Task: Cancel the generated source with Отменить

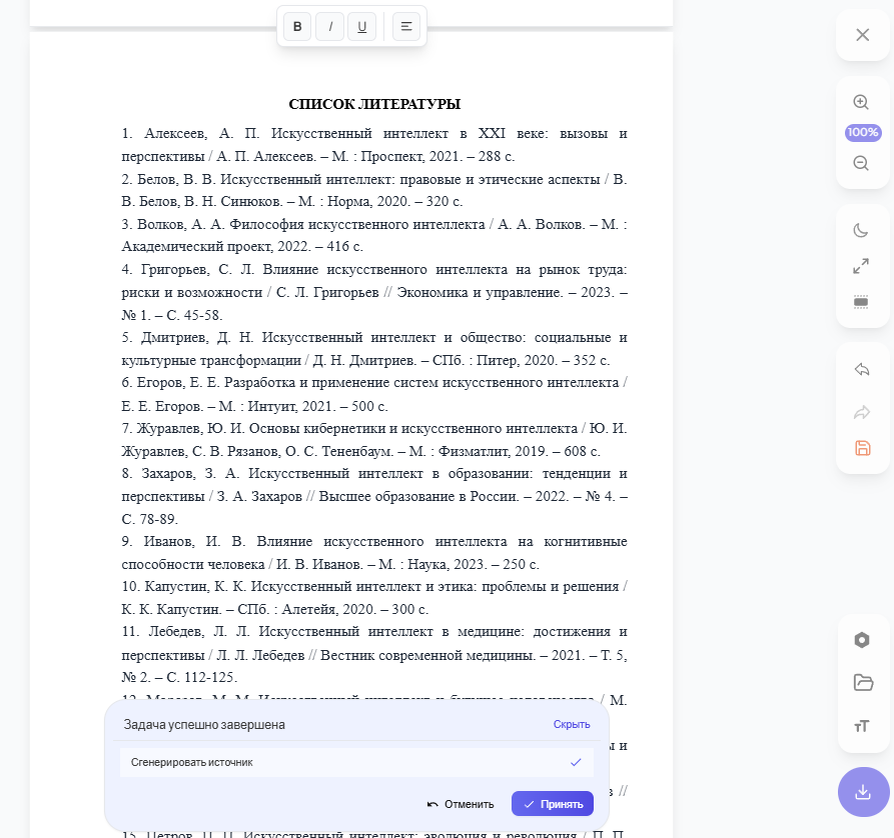Action: [x=461, y=804]
